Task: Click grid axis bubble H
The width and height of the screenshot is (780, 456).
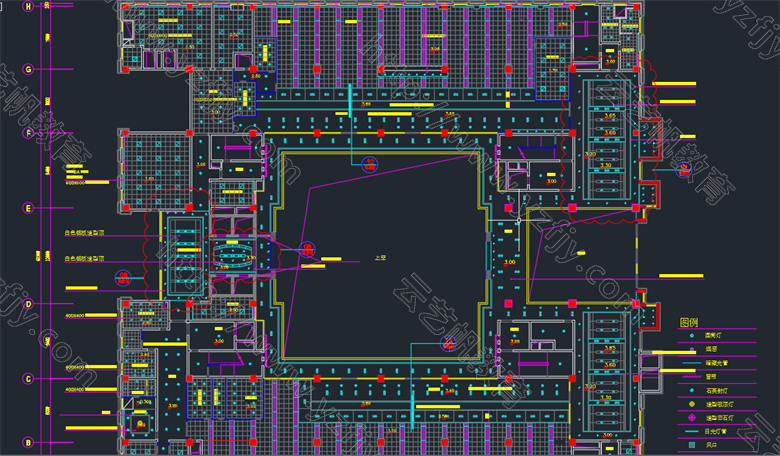Action: (x=28, y=6)
